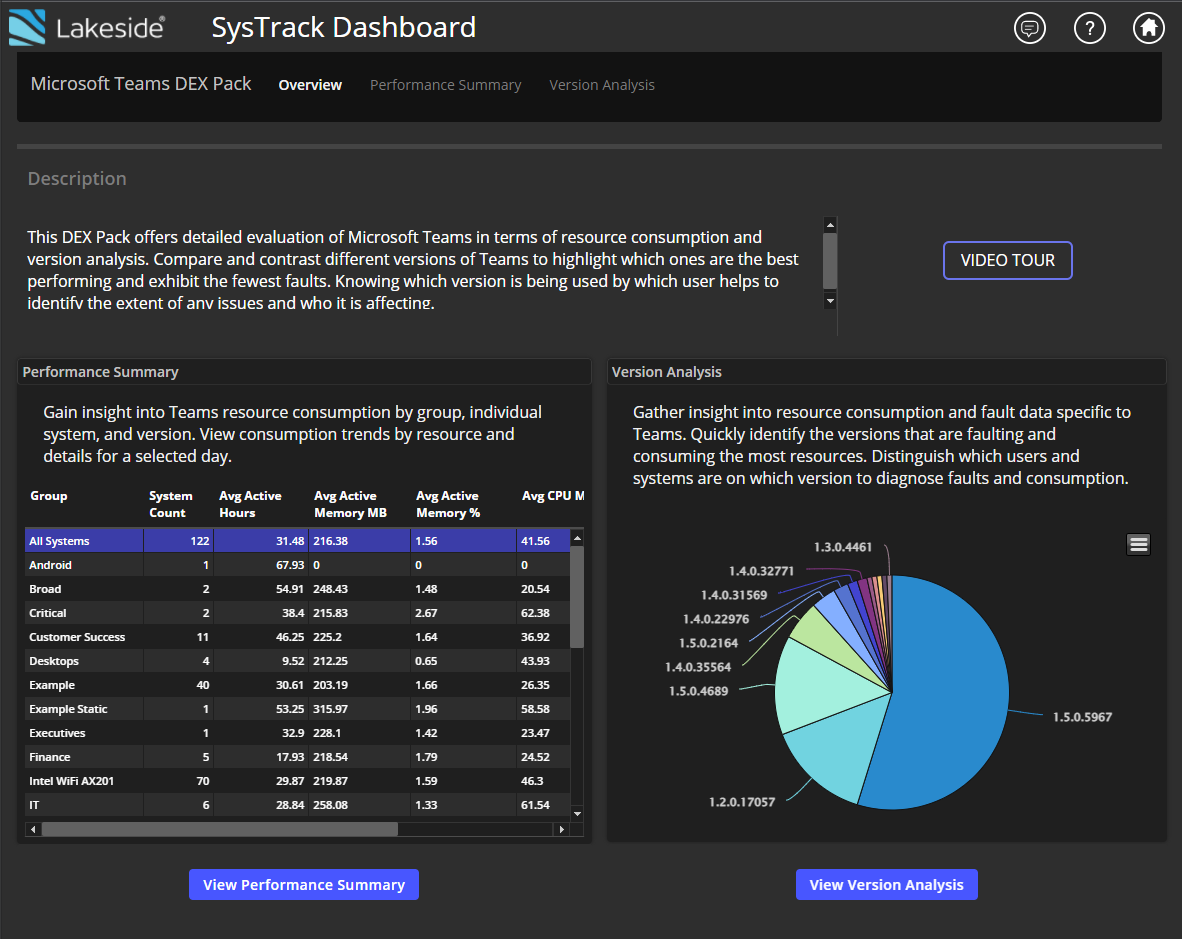Select the Customer Success row
This screenshot has width=1182, height=939.
[298, 638]
